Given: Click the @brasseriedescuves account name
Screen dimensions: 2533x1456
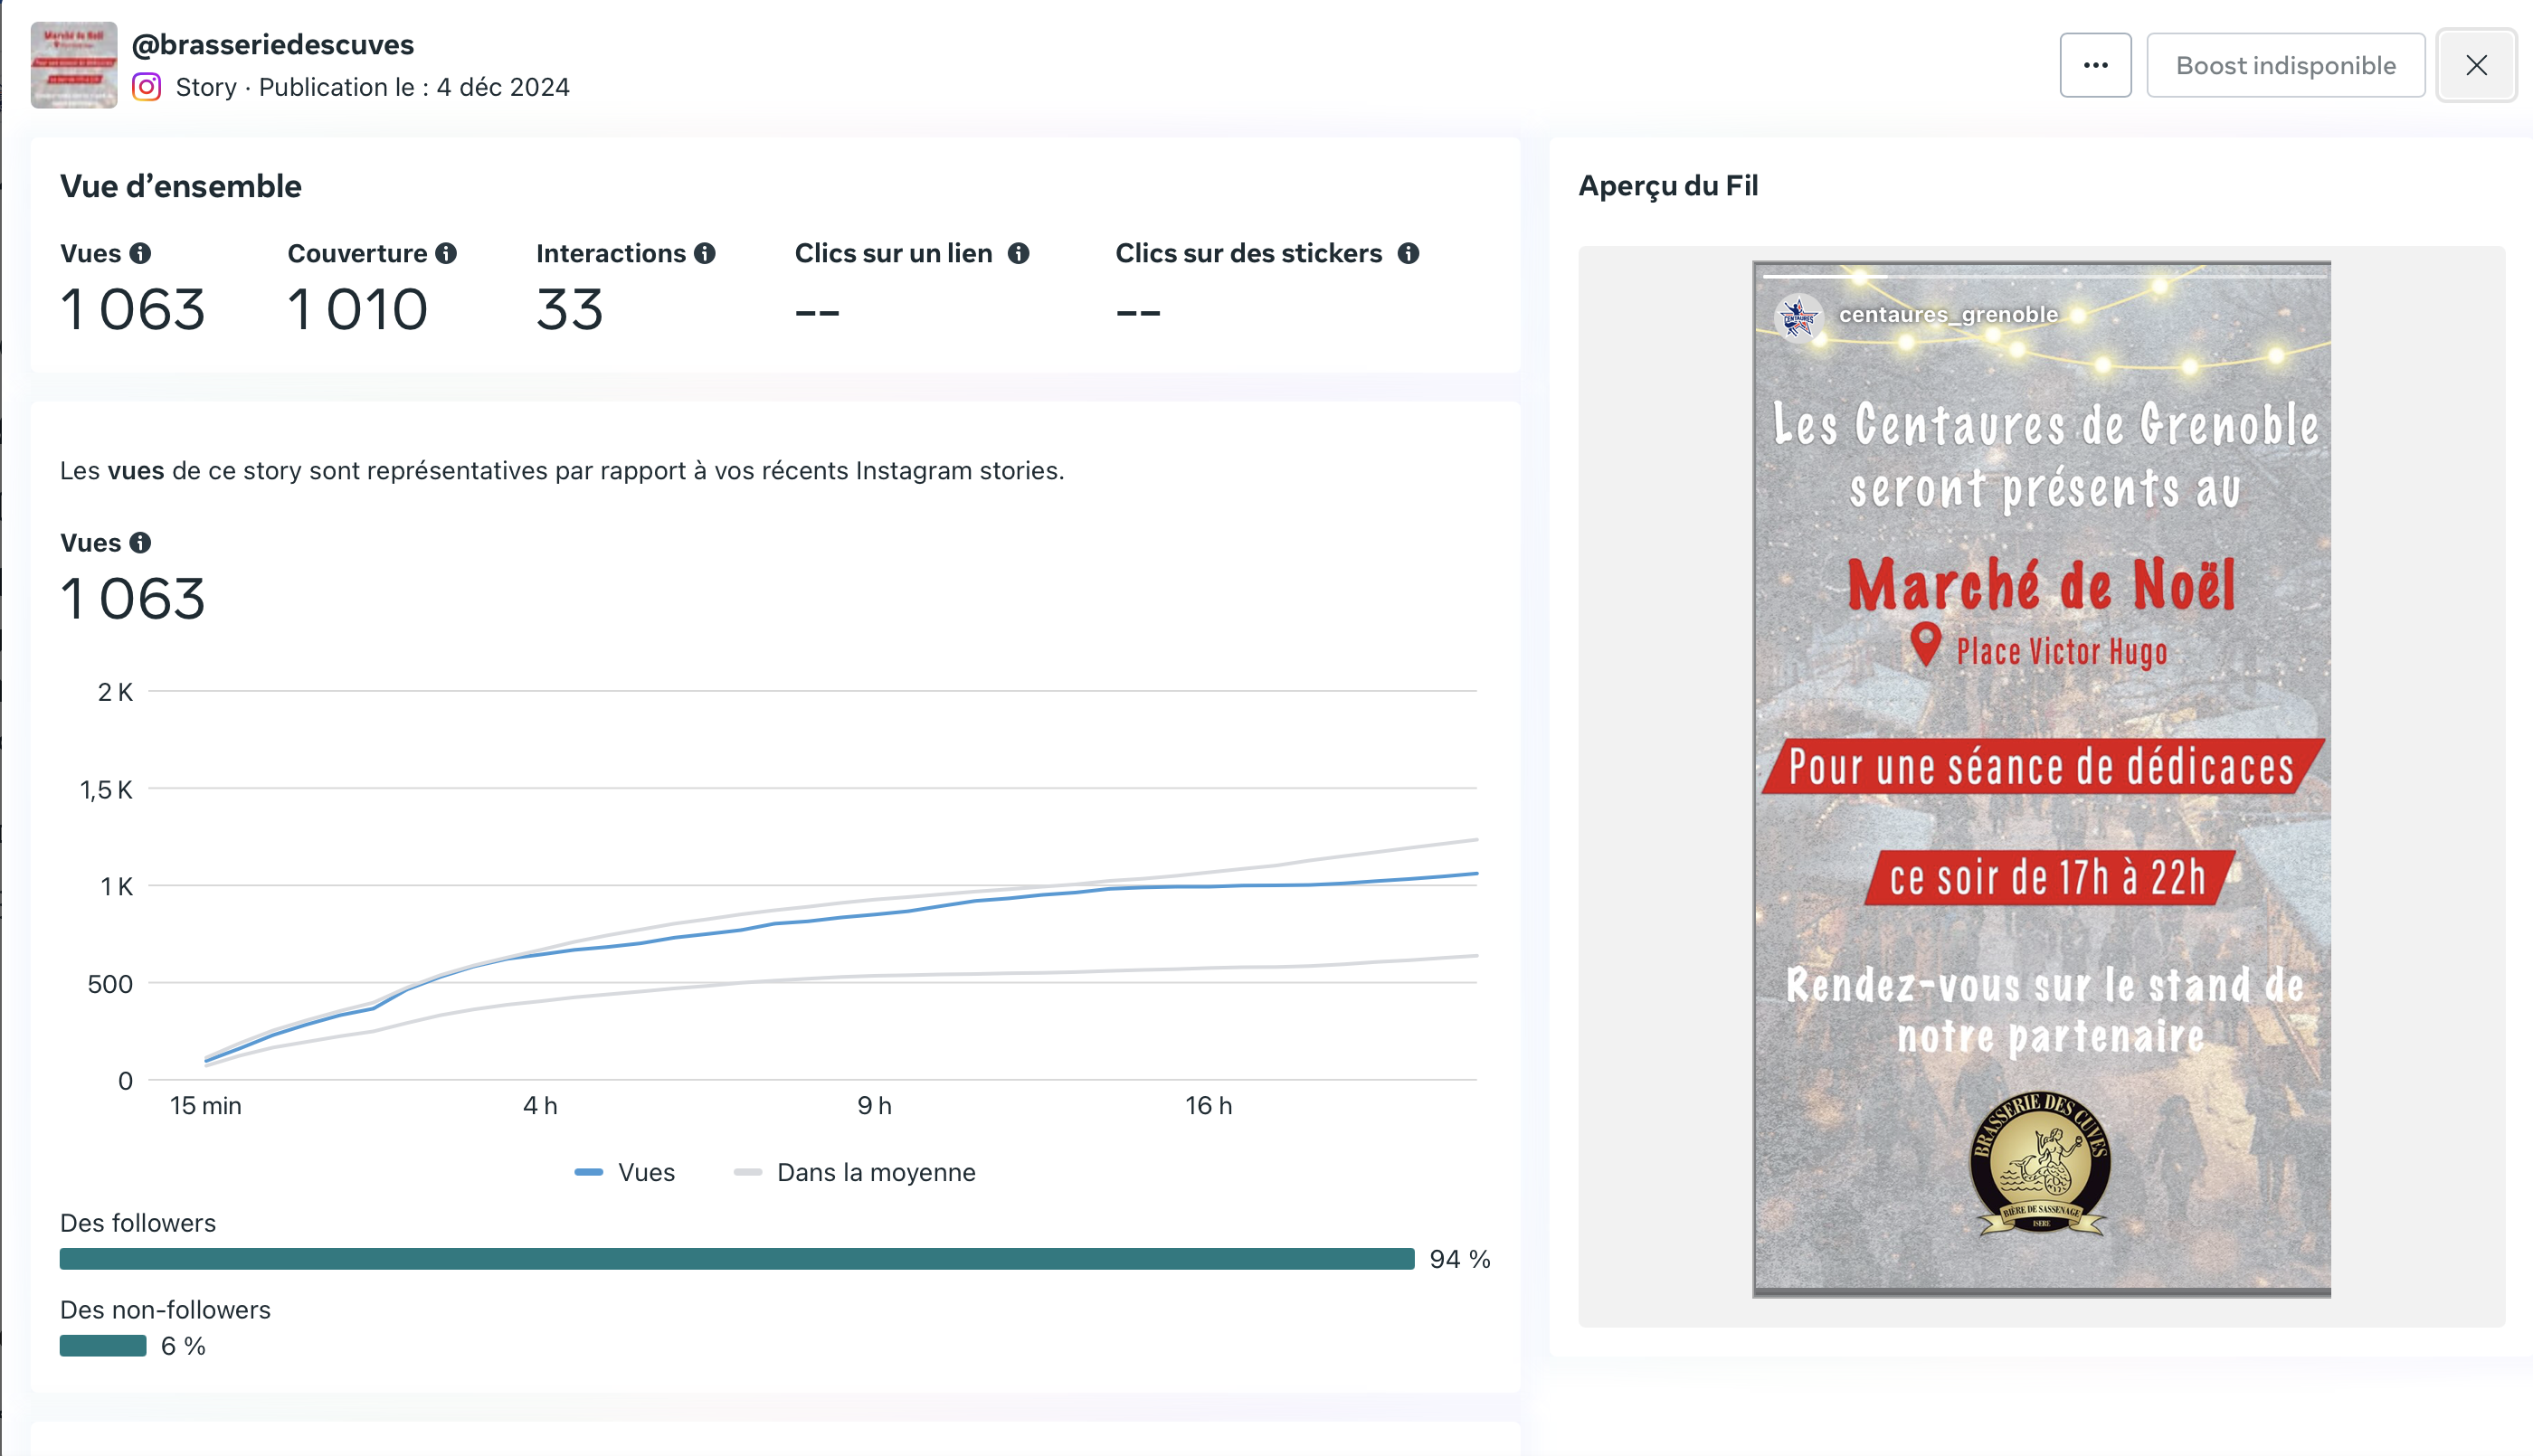Looking at the screenshot, I should tap(273, 44).
